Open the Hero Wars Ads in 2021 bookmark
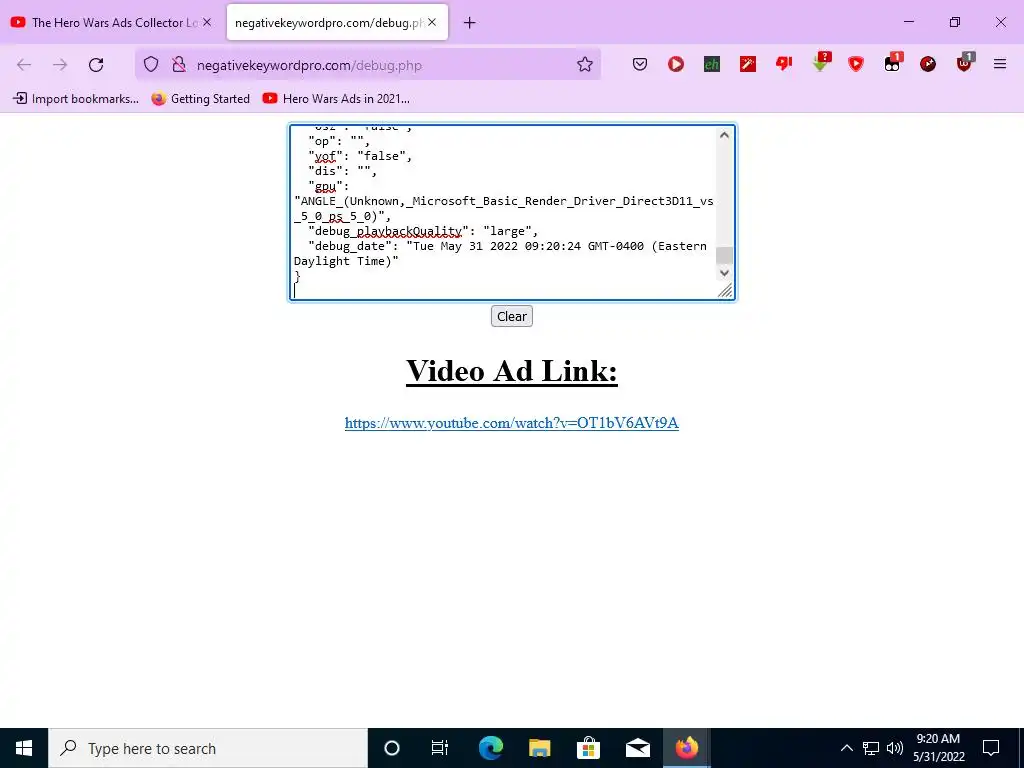This screenshot has height=768, width=1024. (336, 99)
